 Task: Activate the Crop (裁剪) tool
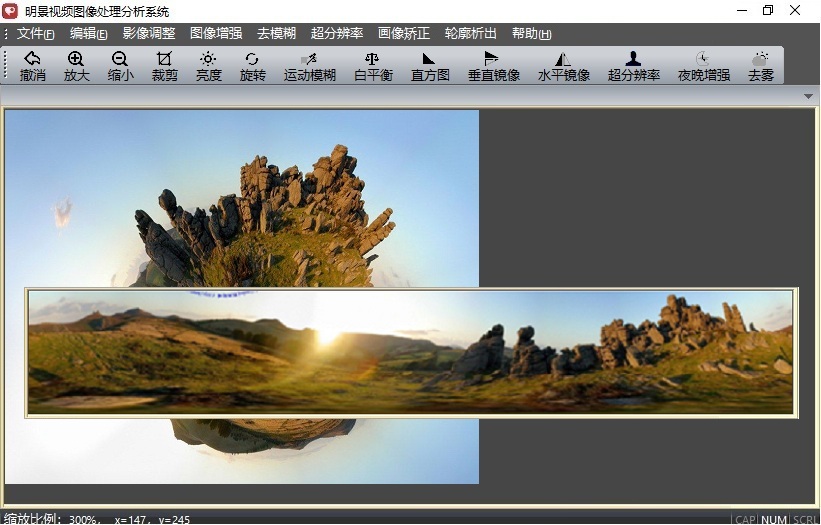[164, 66]
